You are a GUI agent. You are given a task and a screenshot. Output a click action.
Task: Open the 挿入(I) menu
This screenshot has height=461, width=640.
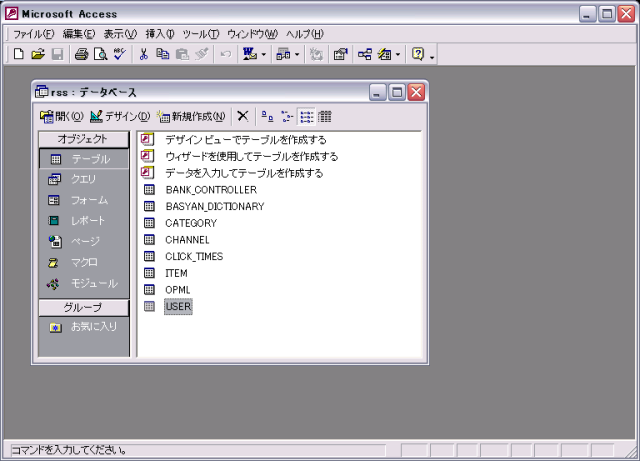tap(160, 34)
